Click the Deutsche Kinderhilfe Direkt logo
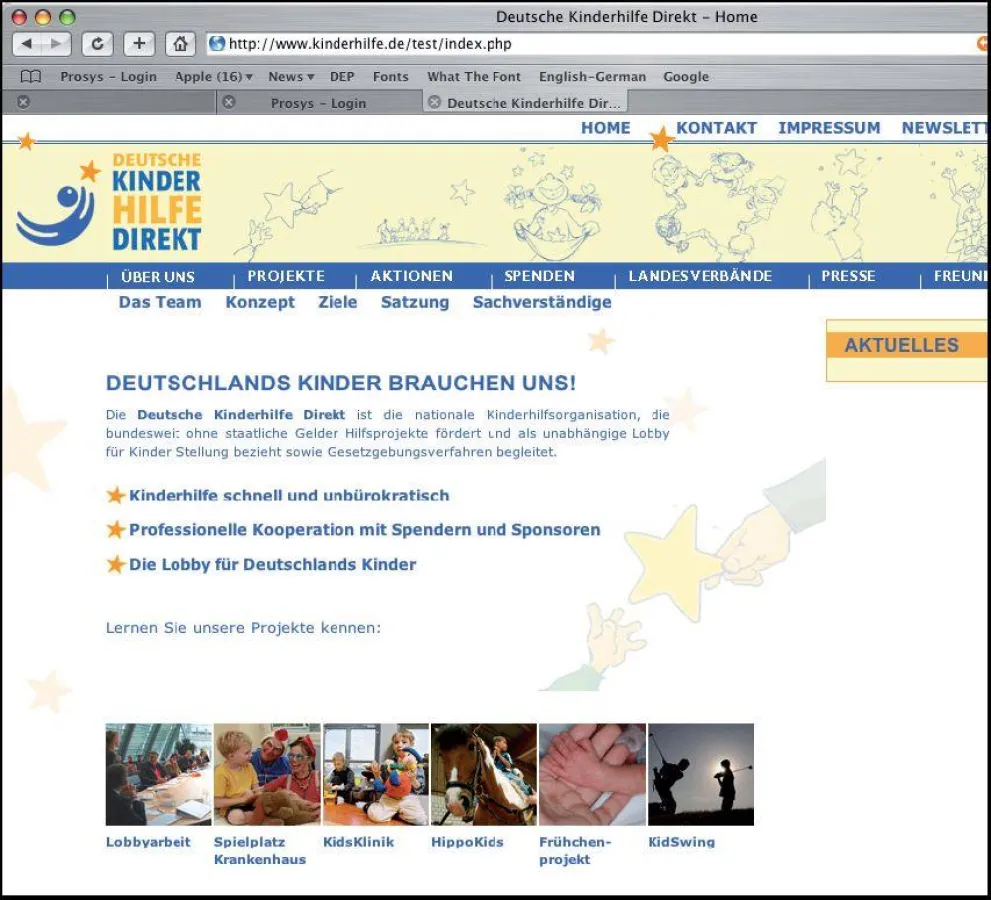991x900 pixels. pos(110,202)
